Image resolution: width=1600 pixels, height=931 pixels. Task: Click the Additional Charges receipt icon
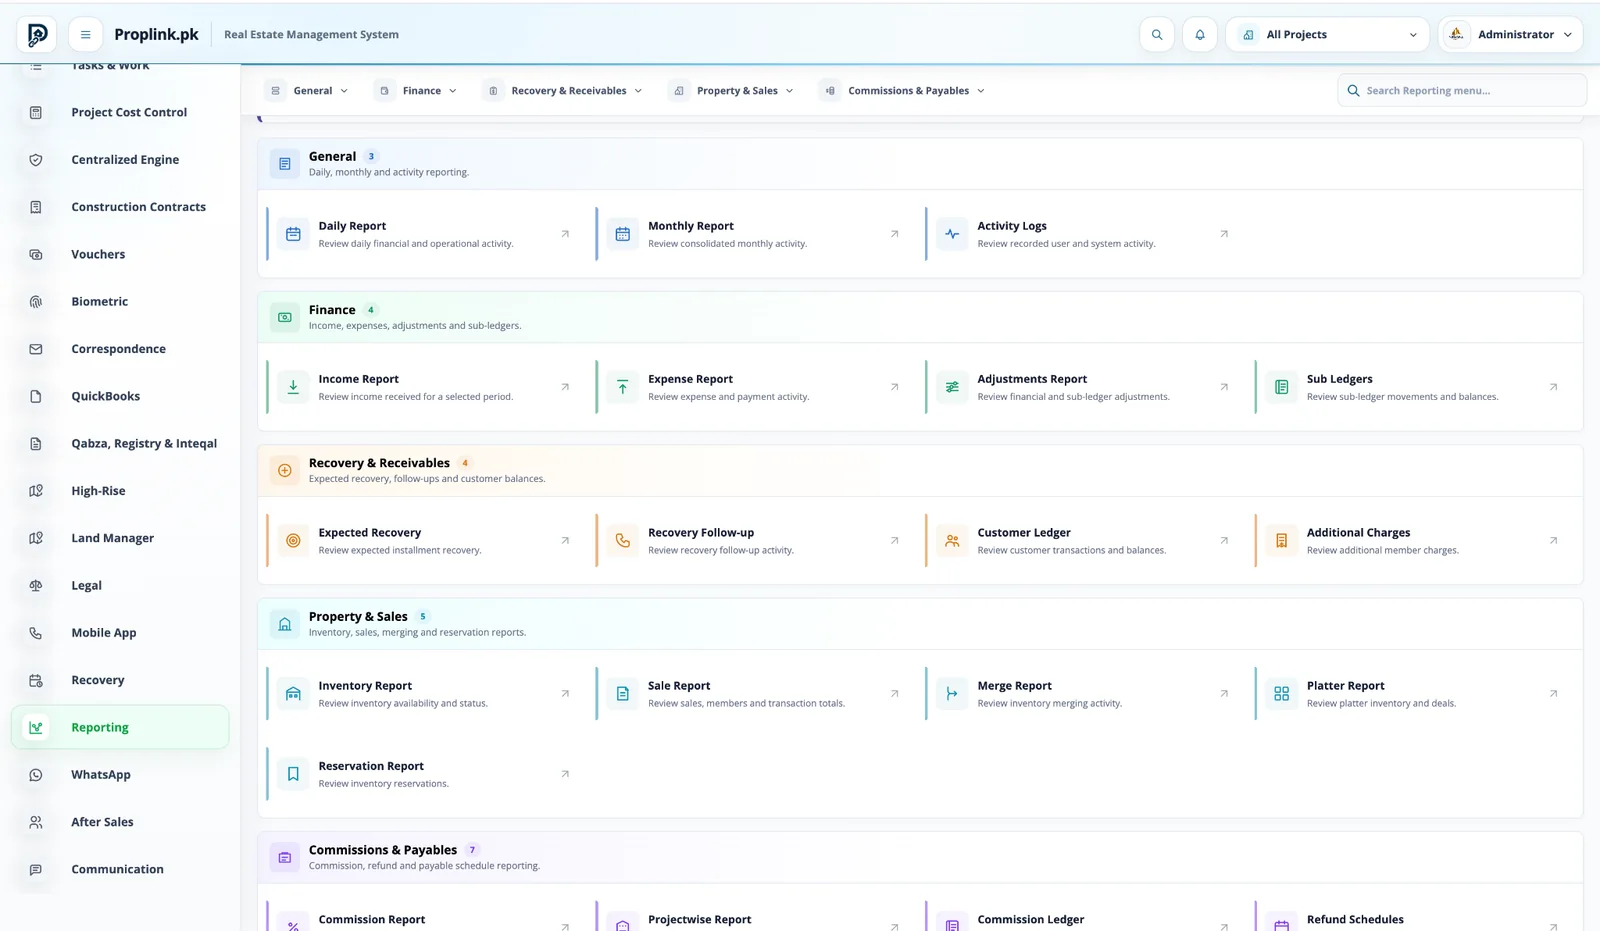[x=1281, y=541]
